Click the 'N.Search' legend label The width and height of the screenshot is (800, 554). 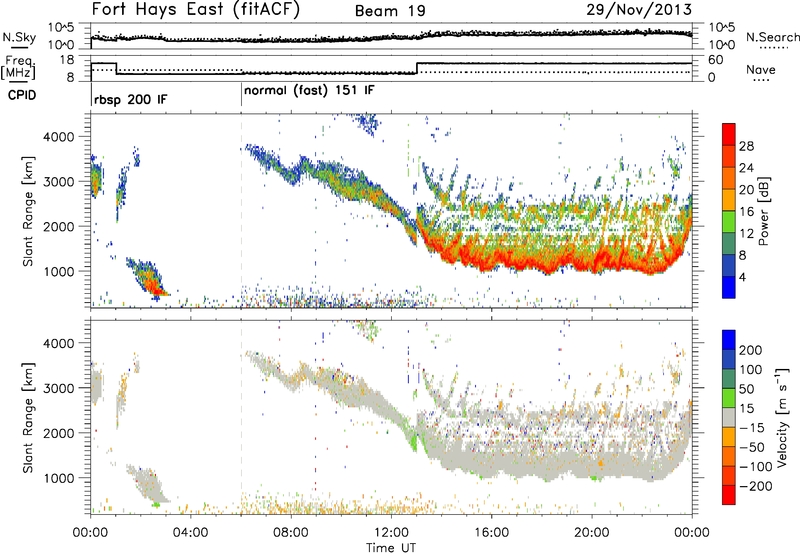pyautogui.click(x=772, y=37)
